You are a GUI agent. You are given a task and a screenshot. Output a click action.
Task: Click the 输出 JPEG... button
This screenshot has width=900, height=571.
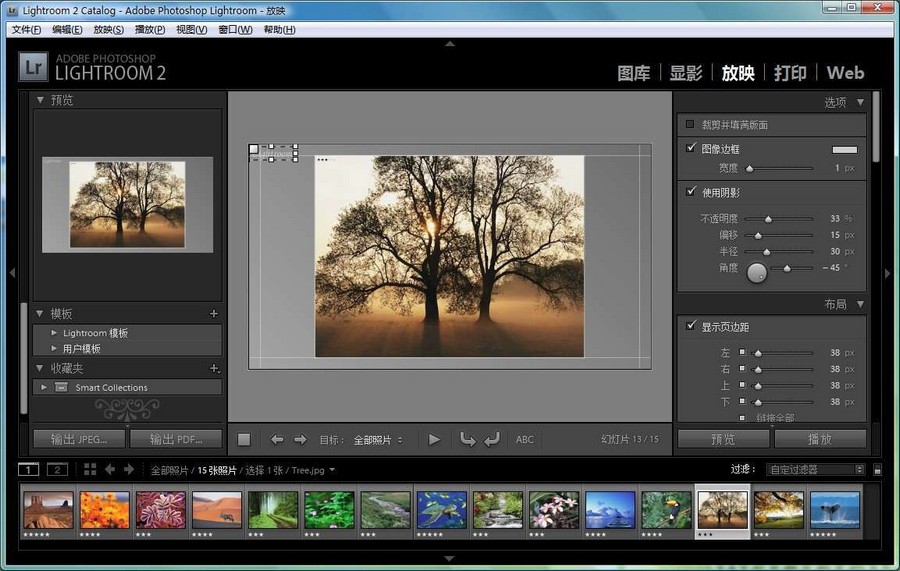pyautogui.click(x=79, y=439)
